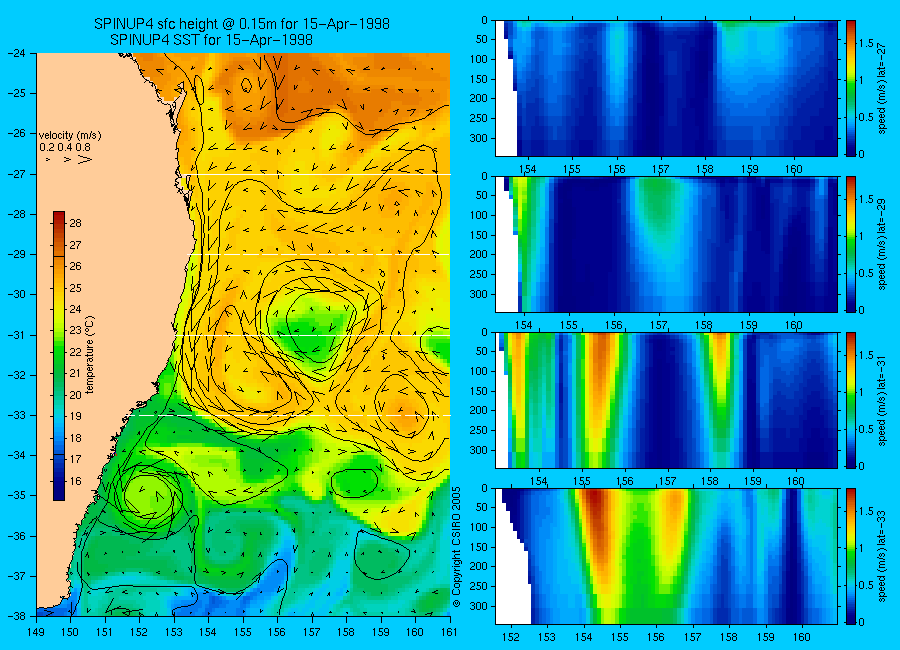Click the lat=-33 speed section panel

click(x=666, y=556)
